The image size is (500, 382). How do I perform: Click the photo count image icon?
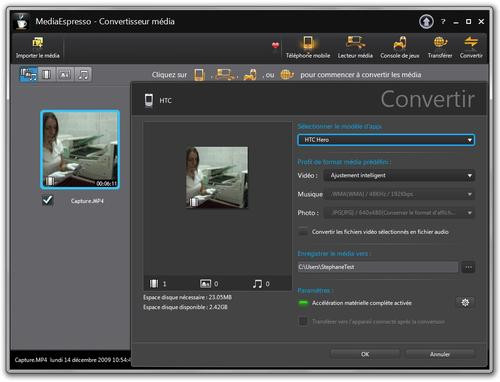point(205,284)
